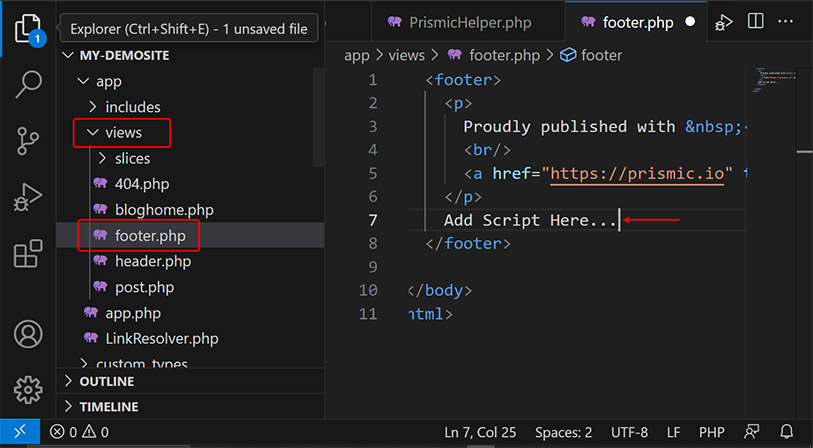Switch to the PrismicHelper.php tab
Viewport: 813px width, 448px height.
469,22
